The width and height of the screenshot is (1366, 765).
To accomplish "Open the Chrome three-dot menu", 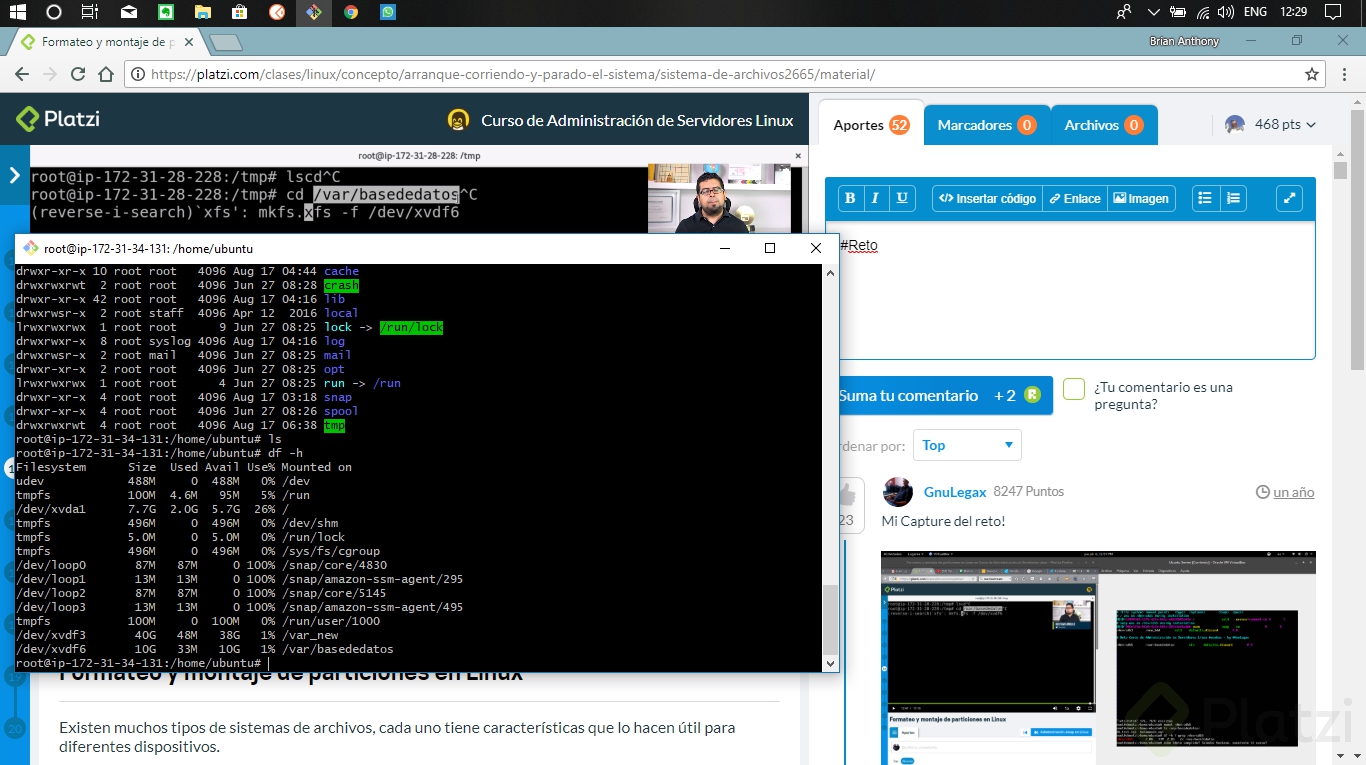I will pyautogui.click(x=1343, y=74).
